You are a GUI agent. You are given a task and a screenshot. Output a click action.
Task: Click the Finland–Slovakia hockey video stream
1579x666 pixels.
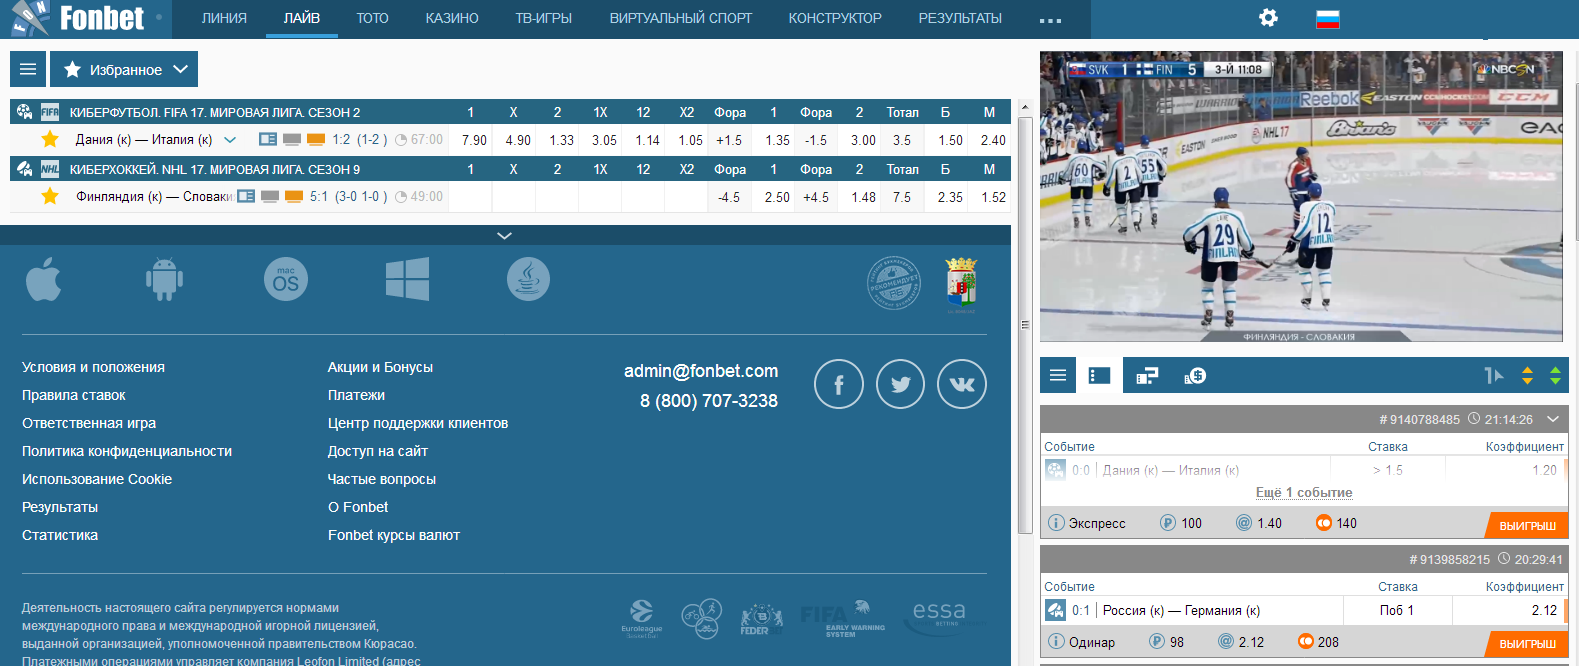pyautogui.click(x=1301, y=197)
